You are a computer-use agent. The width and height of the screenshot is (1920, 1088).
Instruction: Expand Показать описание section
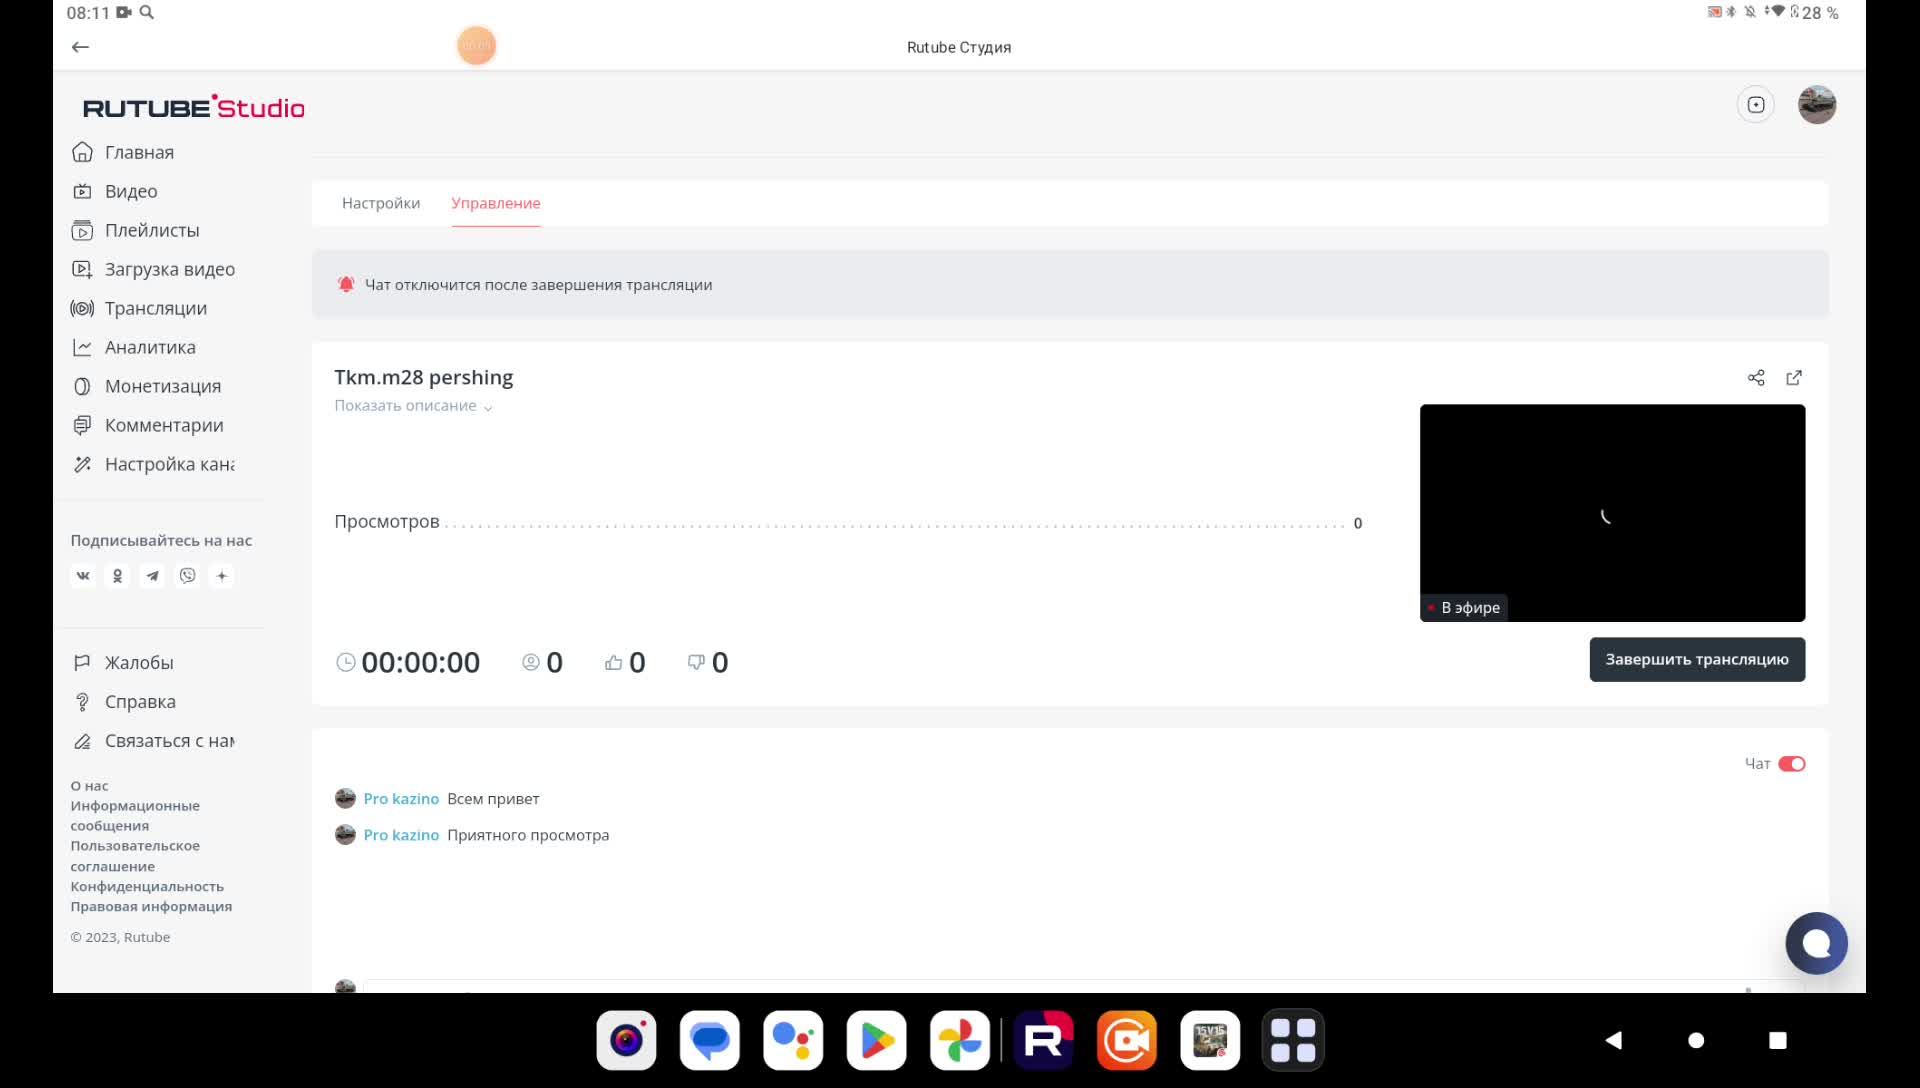[413, 406]
